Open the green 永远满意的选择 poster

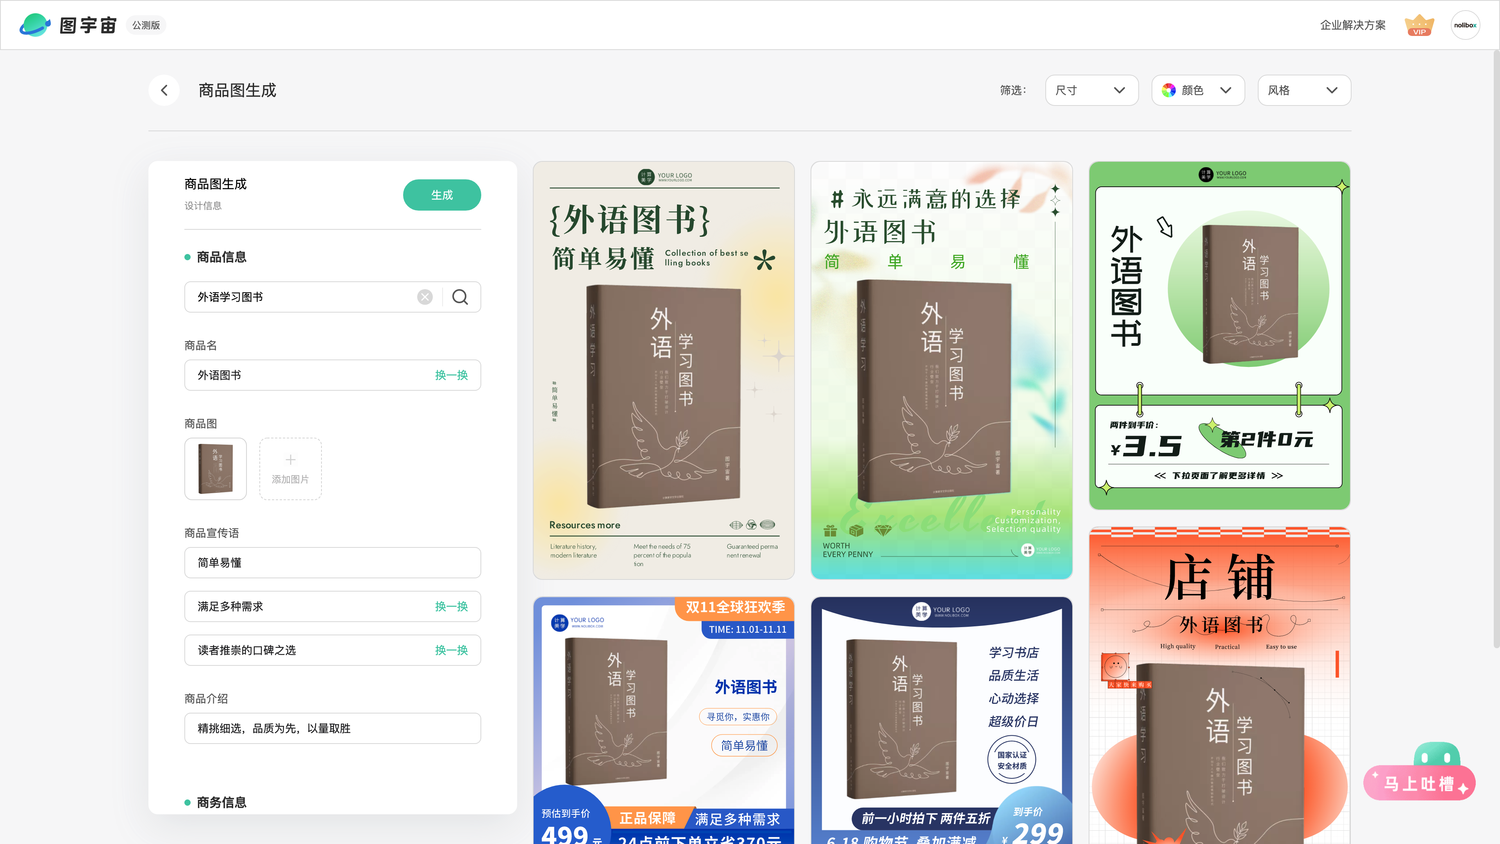pos(942,370)
